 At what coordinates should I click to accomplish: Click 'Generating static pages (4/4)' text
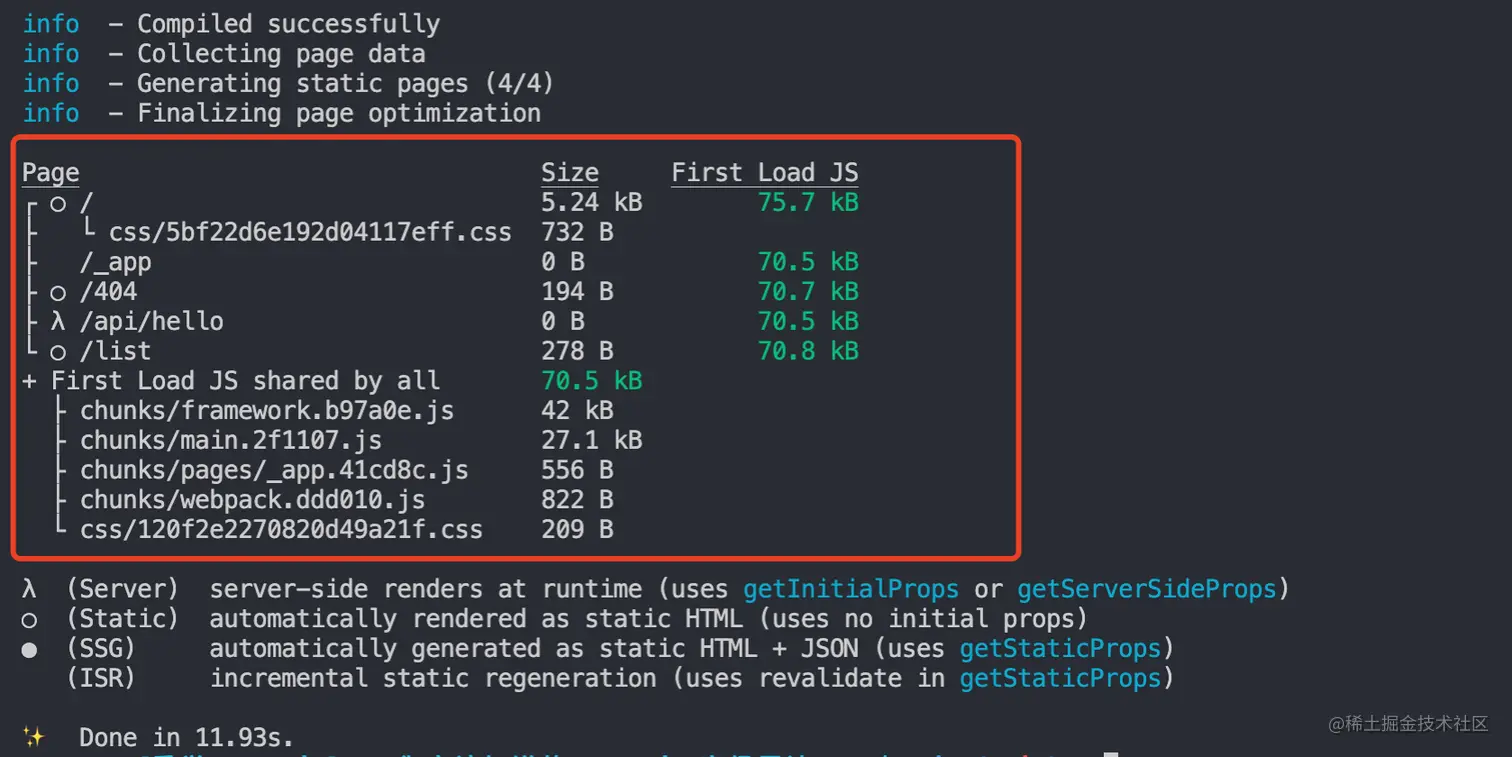pyautogui.click(x=345, y=83)
